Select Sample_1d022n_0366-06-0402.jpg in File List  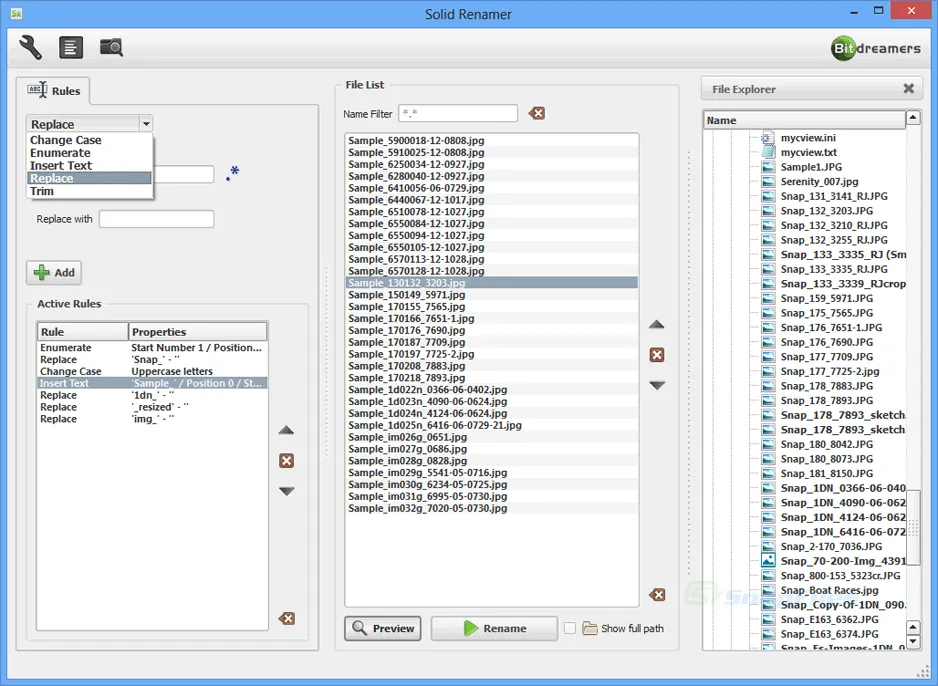[492, 389]
